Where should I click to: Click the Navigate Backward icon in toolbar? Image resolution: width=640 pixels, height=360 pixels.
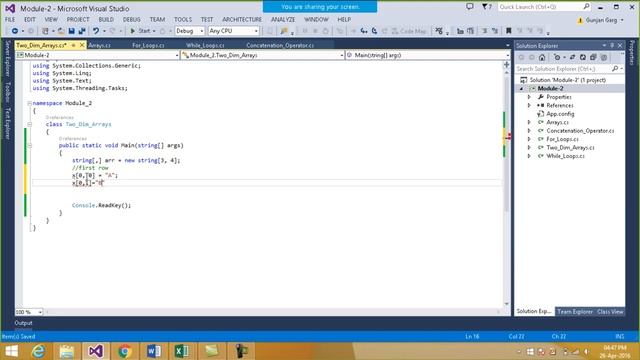pos(15,31)
